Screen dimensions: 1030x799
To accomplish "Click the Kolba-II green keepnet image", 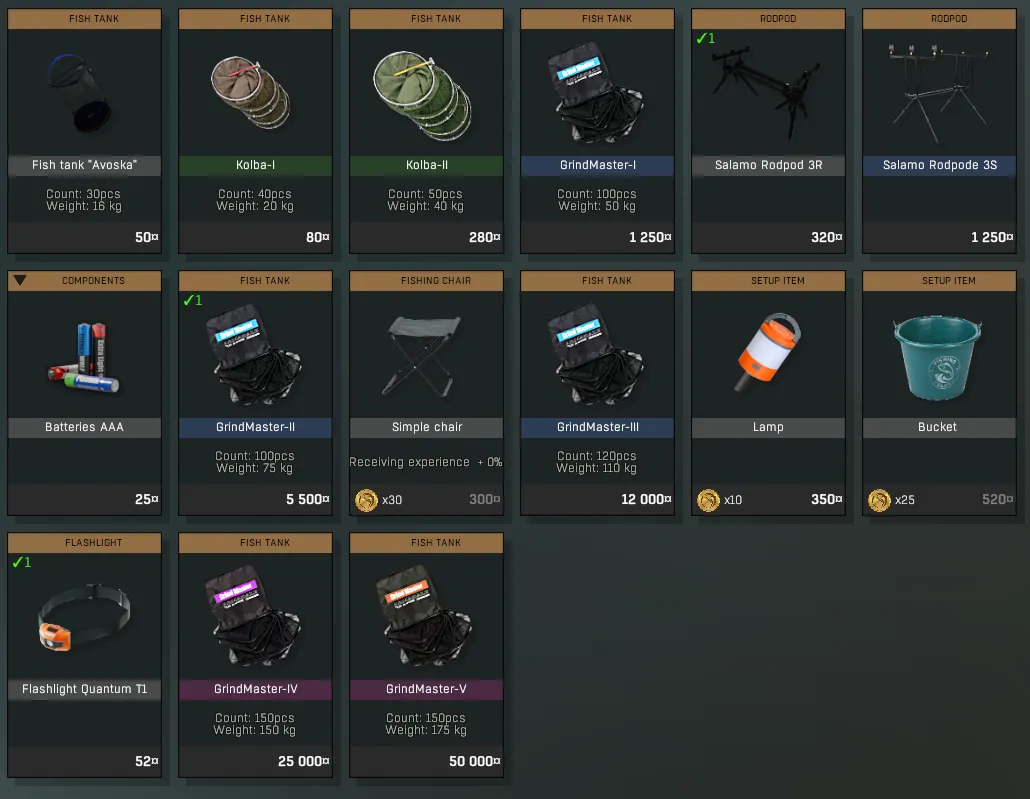I will (422, 96).
